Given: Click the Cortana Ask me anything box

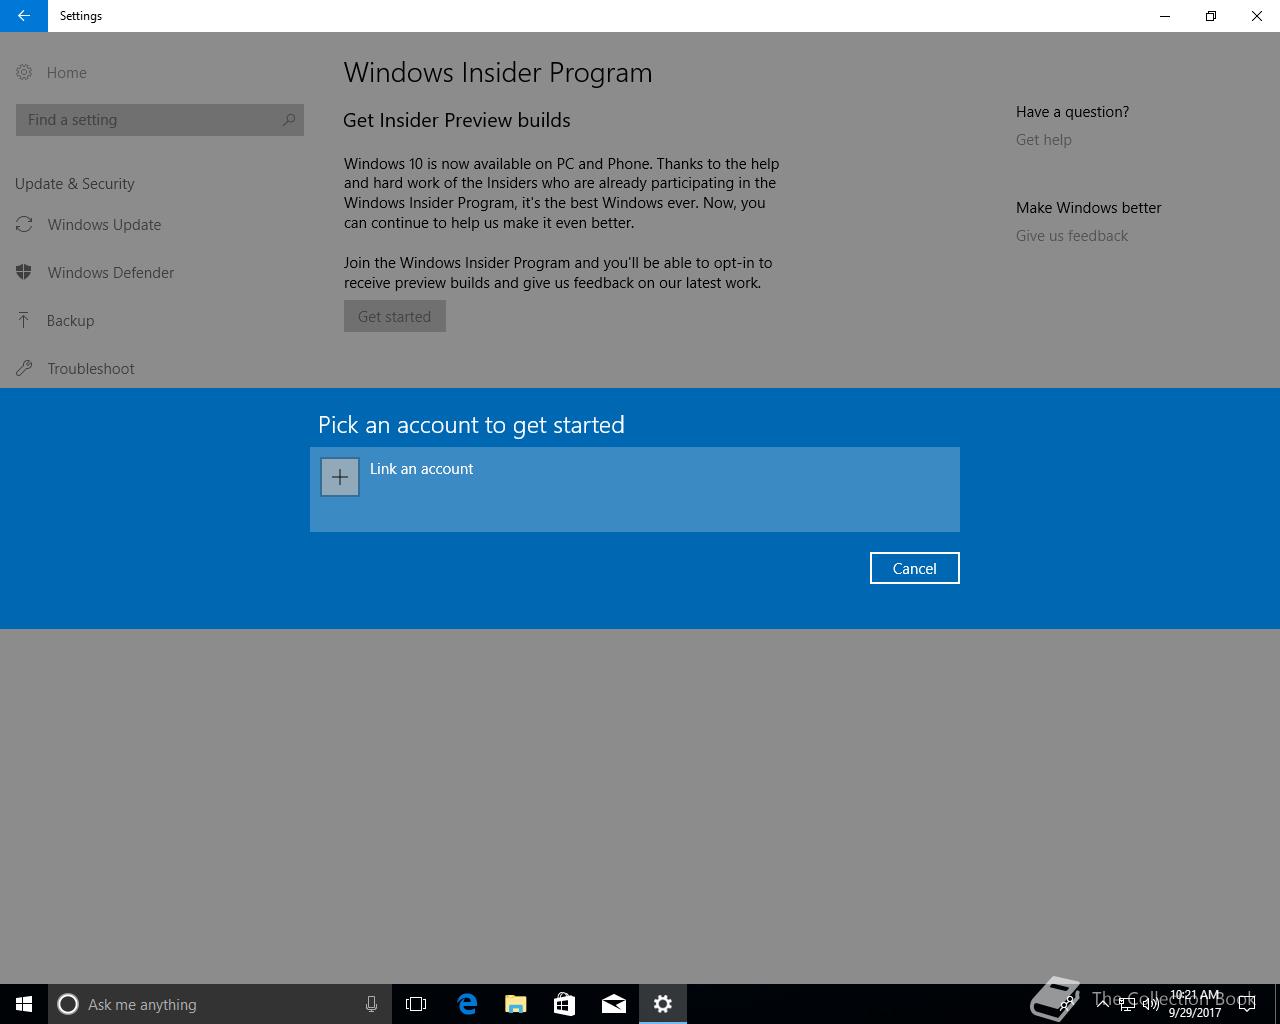Looking at the screenshot, I should (x=220, y=1004).
